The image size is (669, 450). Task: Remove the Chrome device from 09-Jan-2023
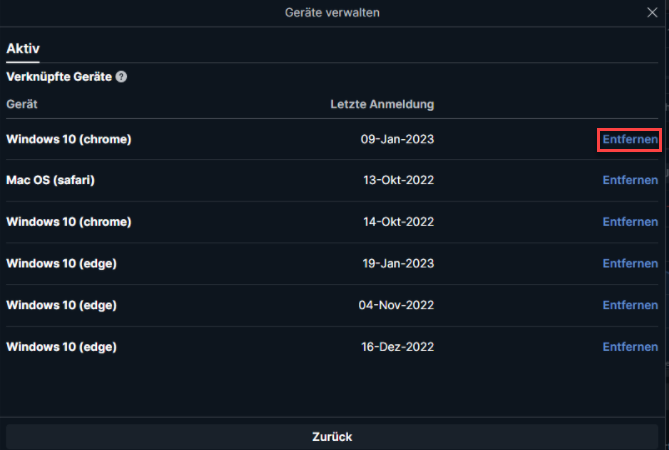coord(630,139)
